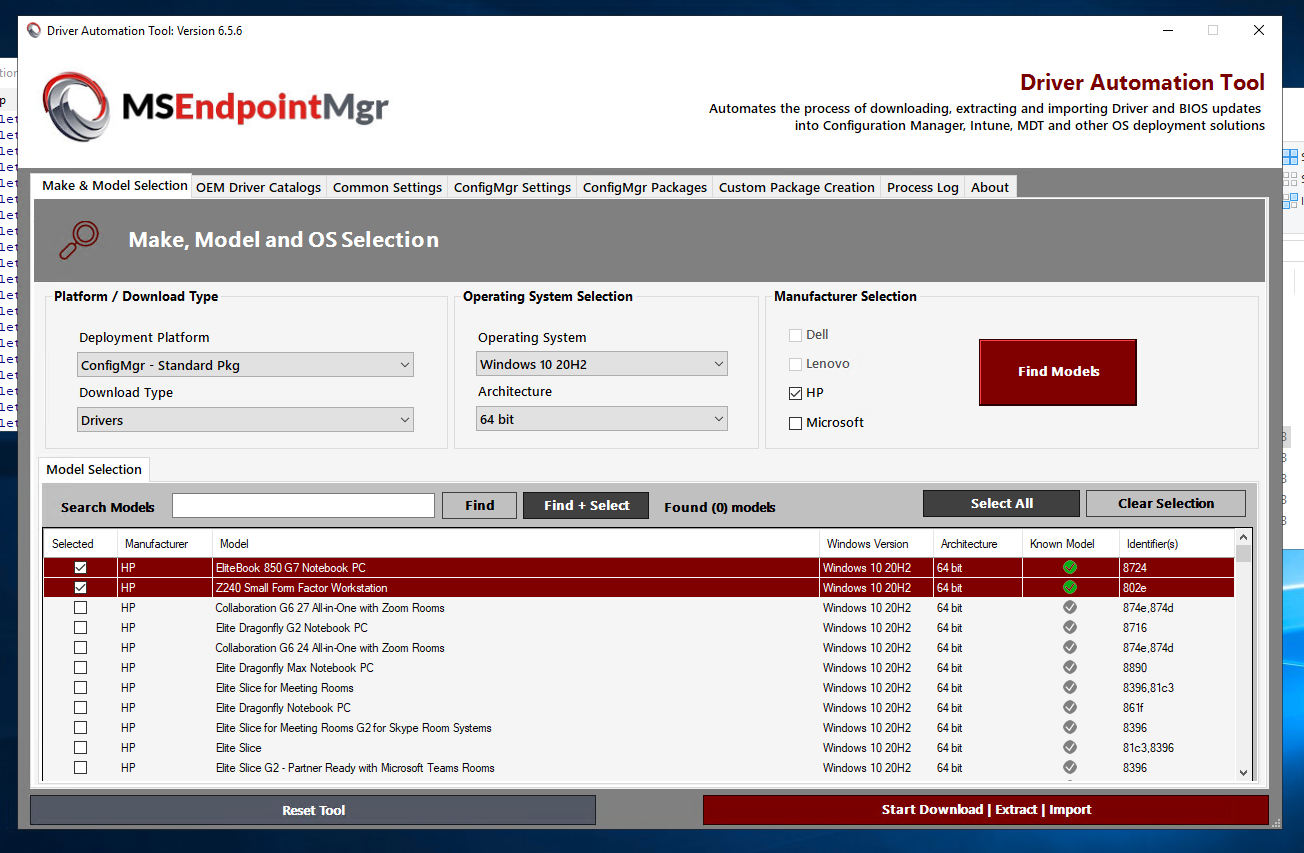The height and width of the screenshot is (853, 1304).
Task: Click the MSEndpointMgr logo
Action: (x=215, y=105)
